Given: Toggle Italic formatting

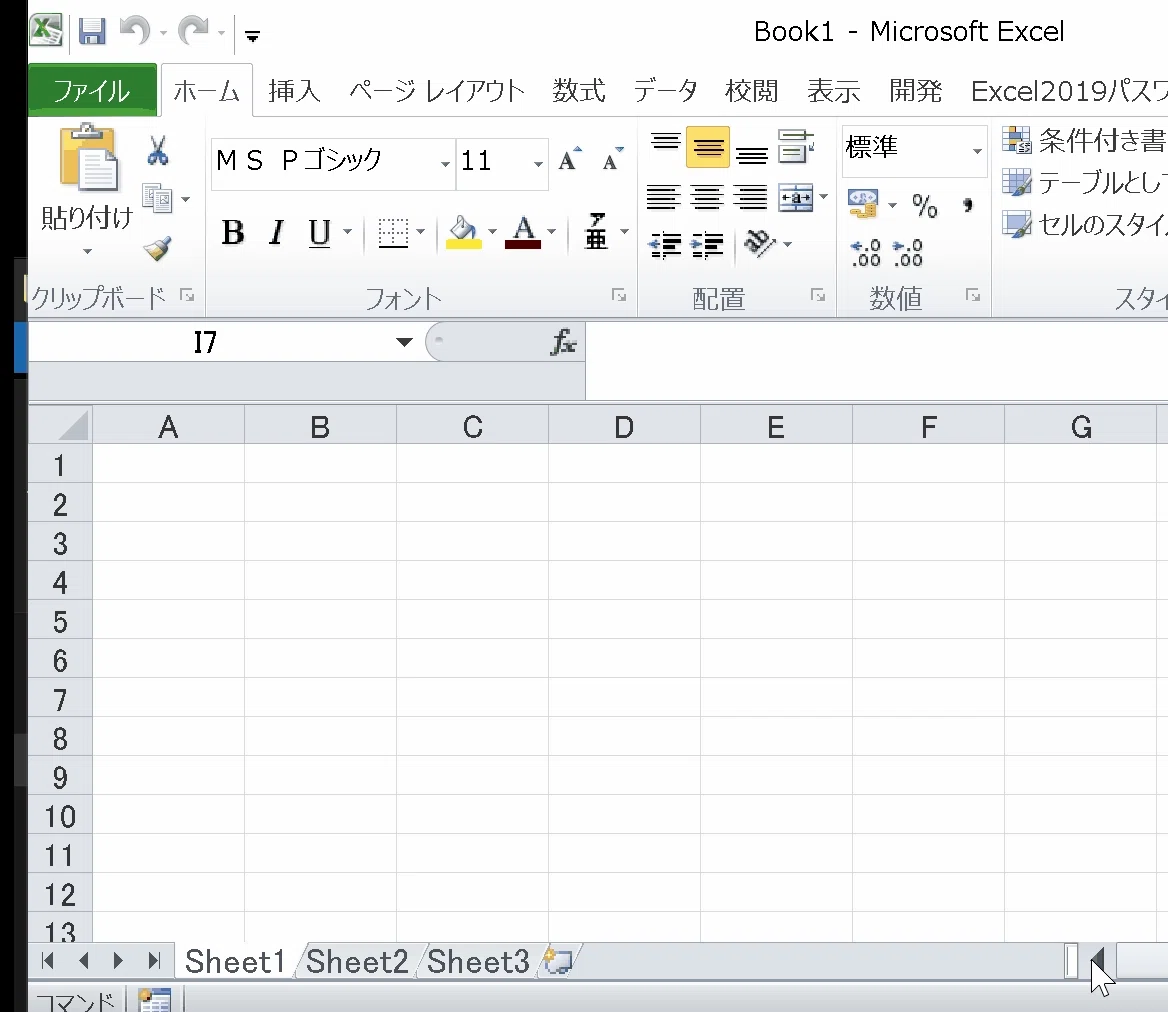Looking at the screenshot, I should point(277,233).
